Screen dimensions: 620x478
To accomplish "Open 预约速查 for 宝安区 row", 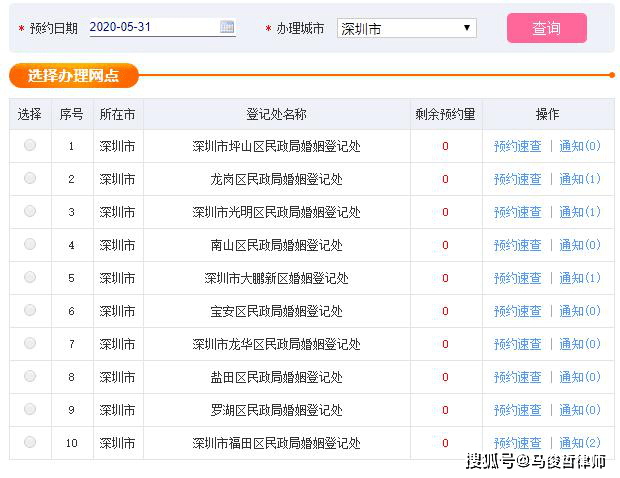I will (518, 311).
